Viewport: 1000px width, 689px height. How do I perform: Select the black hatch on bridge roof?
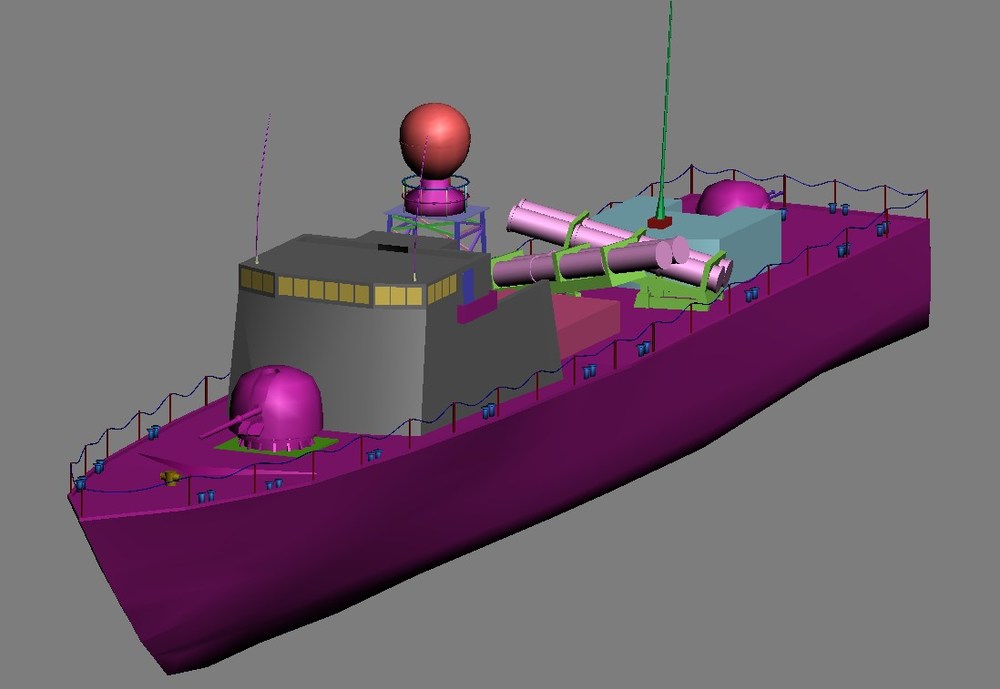click(x=392, y=248)
